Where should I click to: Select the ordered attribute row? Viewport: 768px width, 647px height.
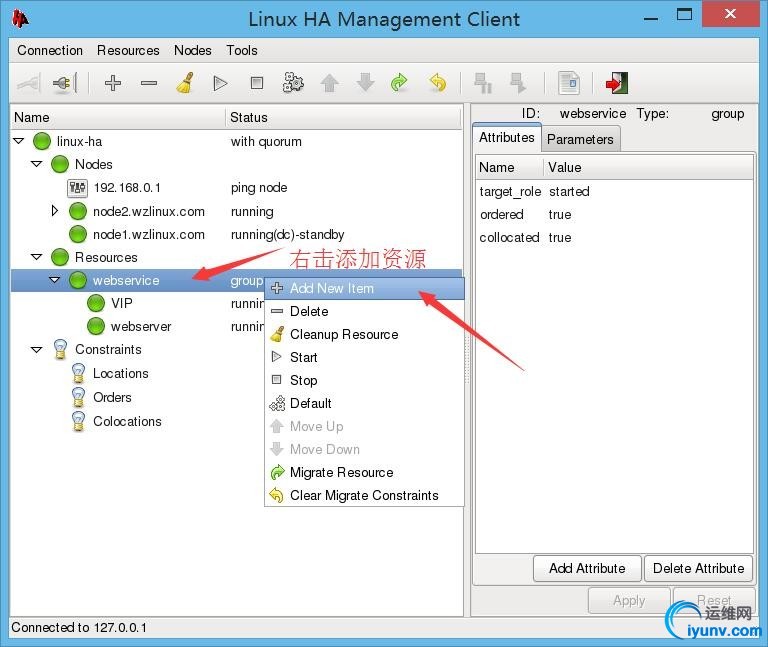614,215
